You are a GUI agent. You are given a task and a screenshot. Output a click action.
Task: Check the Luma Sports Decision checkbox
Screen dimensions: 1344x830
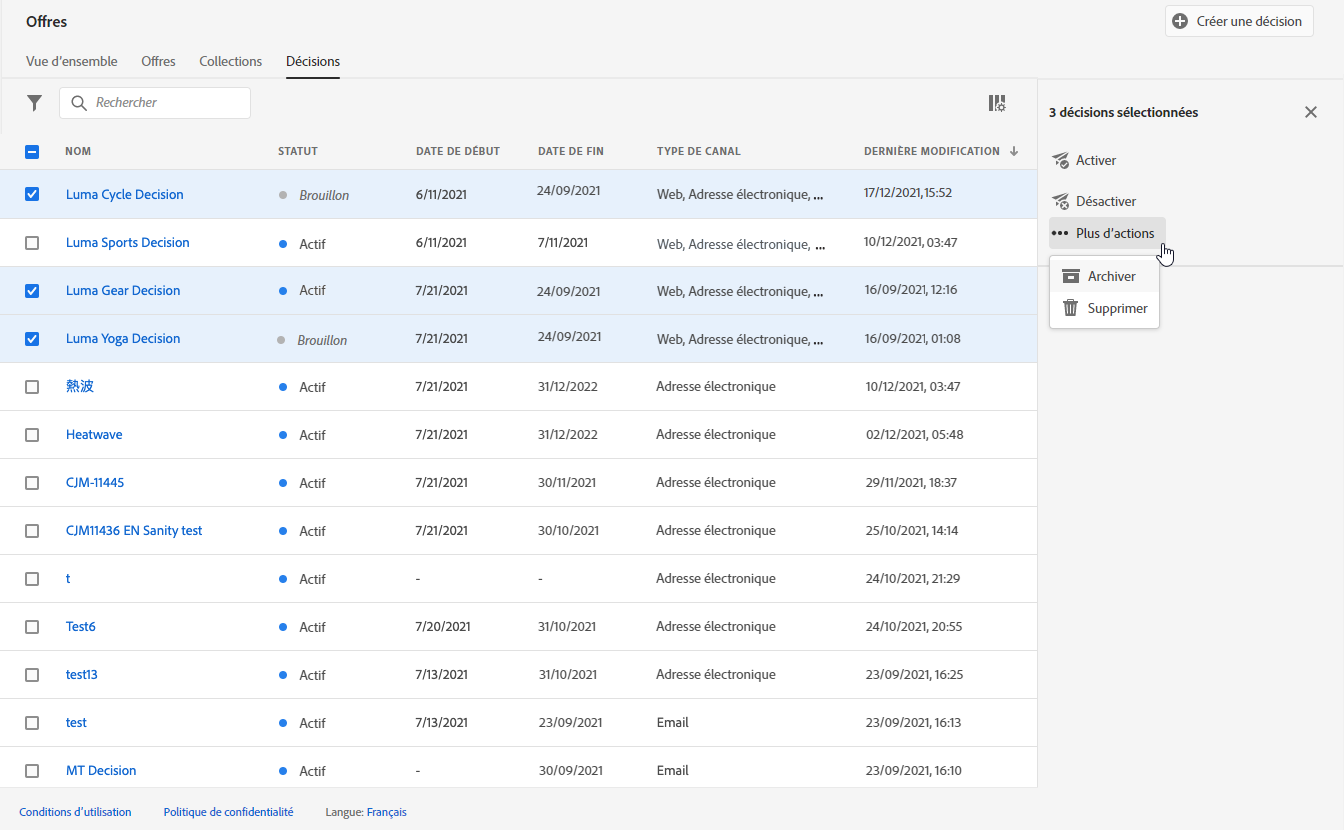point(32,243)
